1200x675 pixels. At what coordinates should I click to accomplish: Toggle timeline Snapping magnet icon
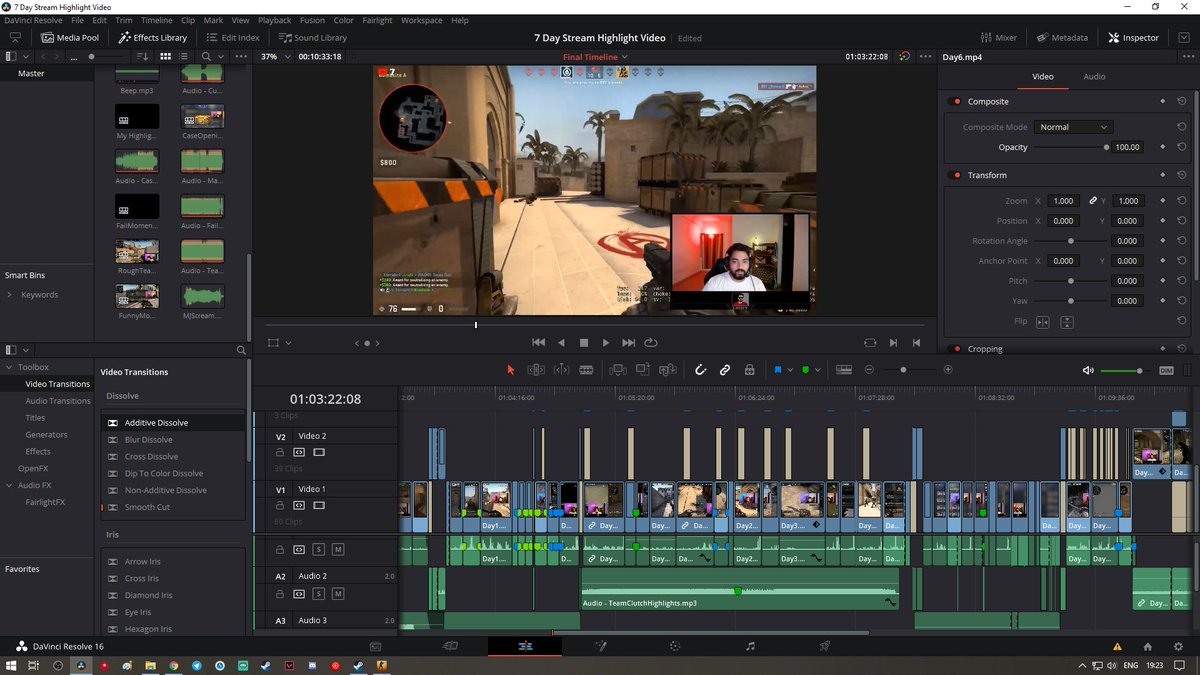click(x=700, y=370)
